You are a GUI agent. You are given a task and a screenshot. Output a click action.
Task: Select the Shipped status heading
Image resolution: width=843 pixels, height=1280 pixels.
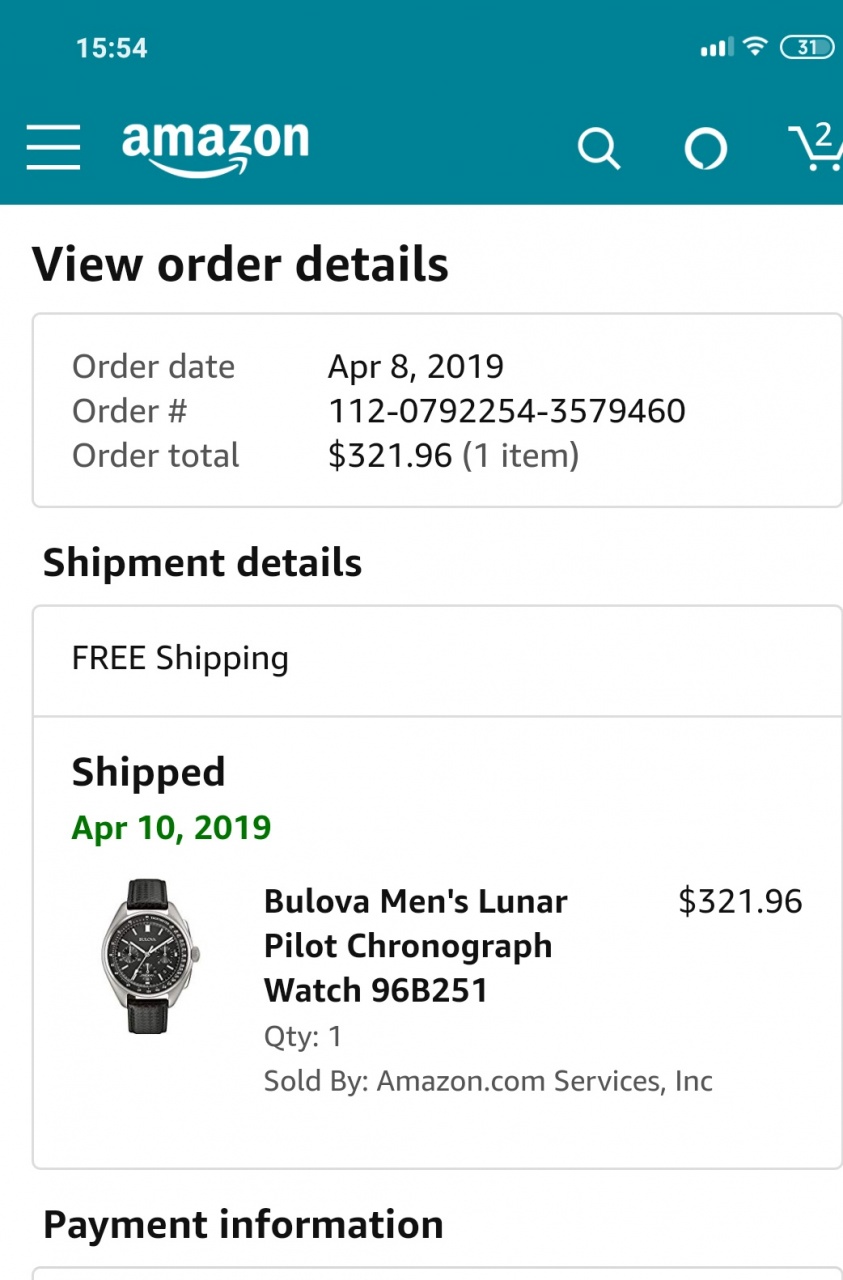[x=148, y=772]
